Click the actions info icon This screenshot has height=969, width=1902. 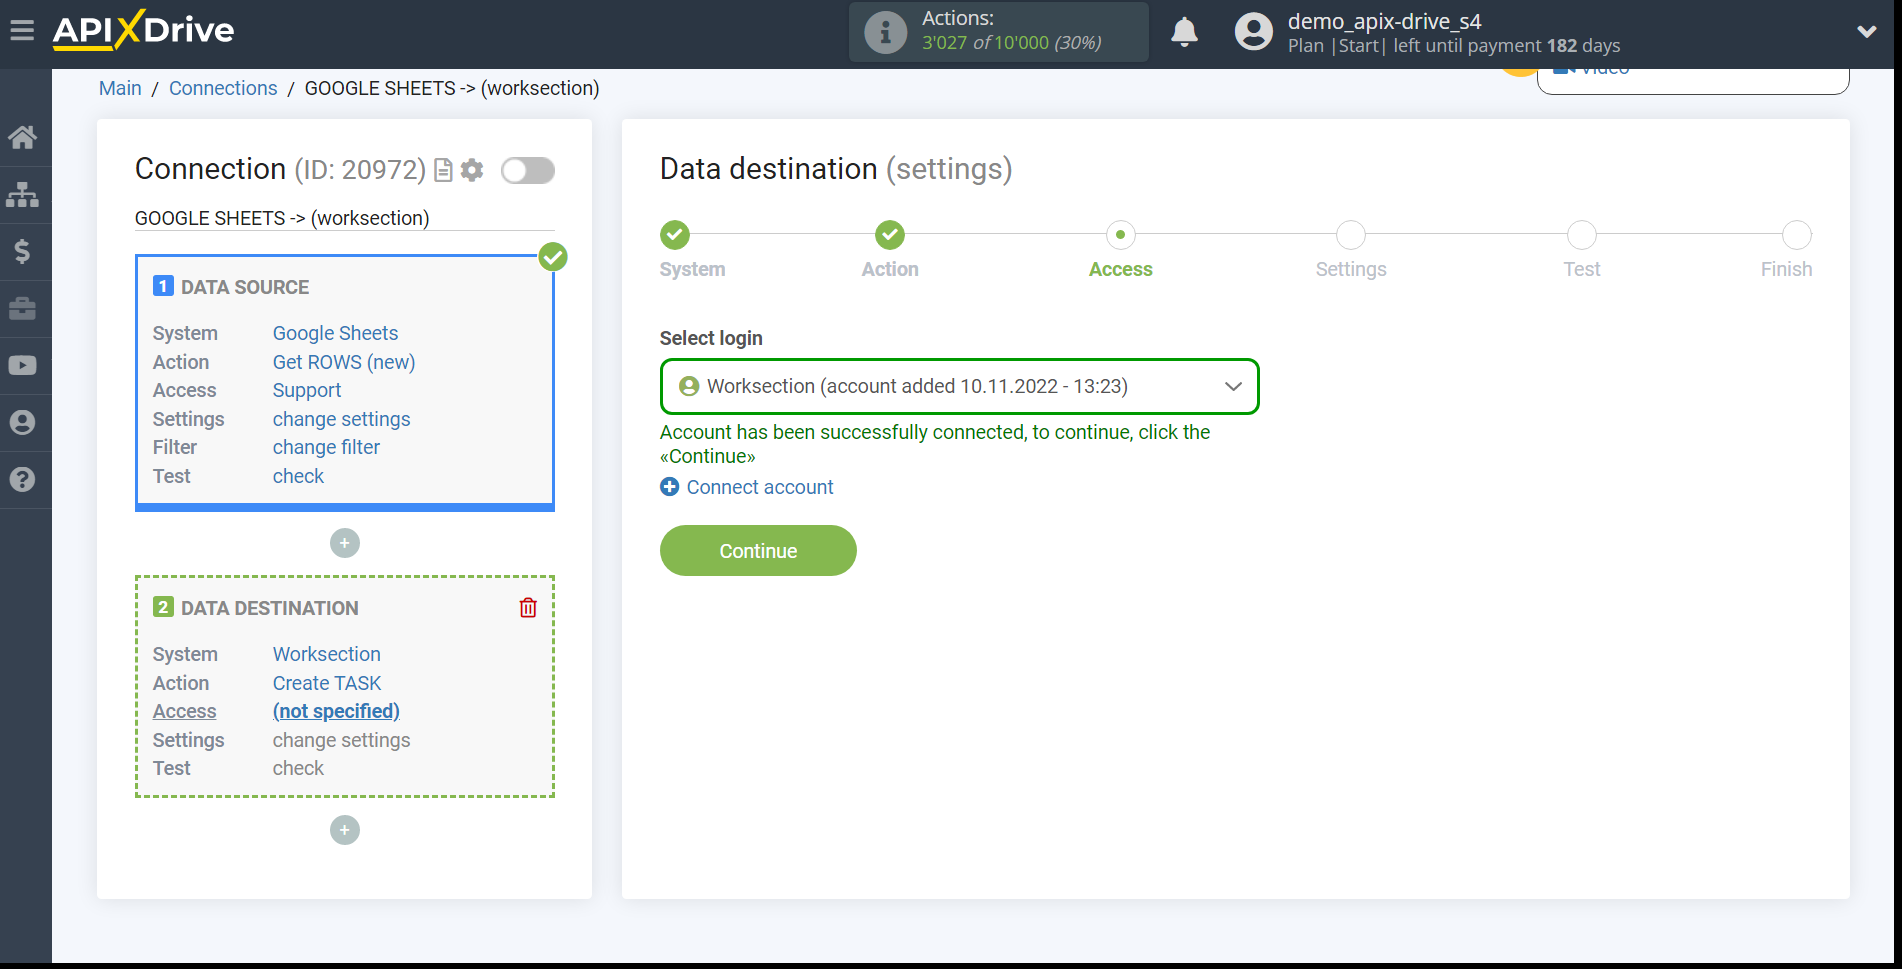885,32
